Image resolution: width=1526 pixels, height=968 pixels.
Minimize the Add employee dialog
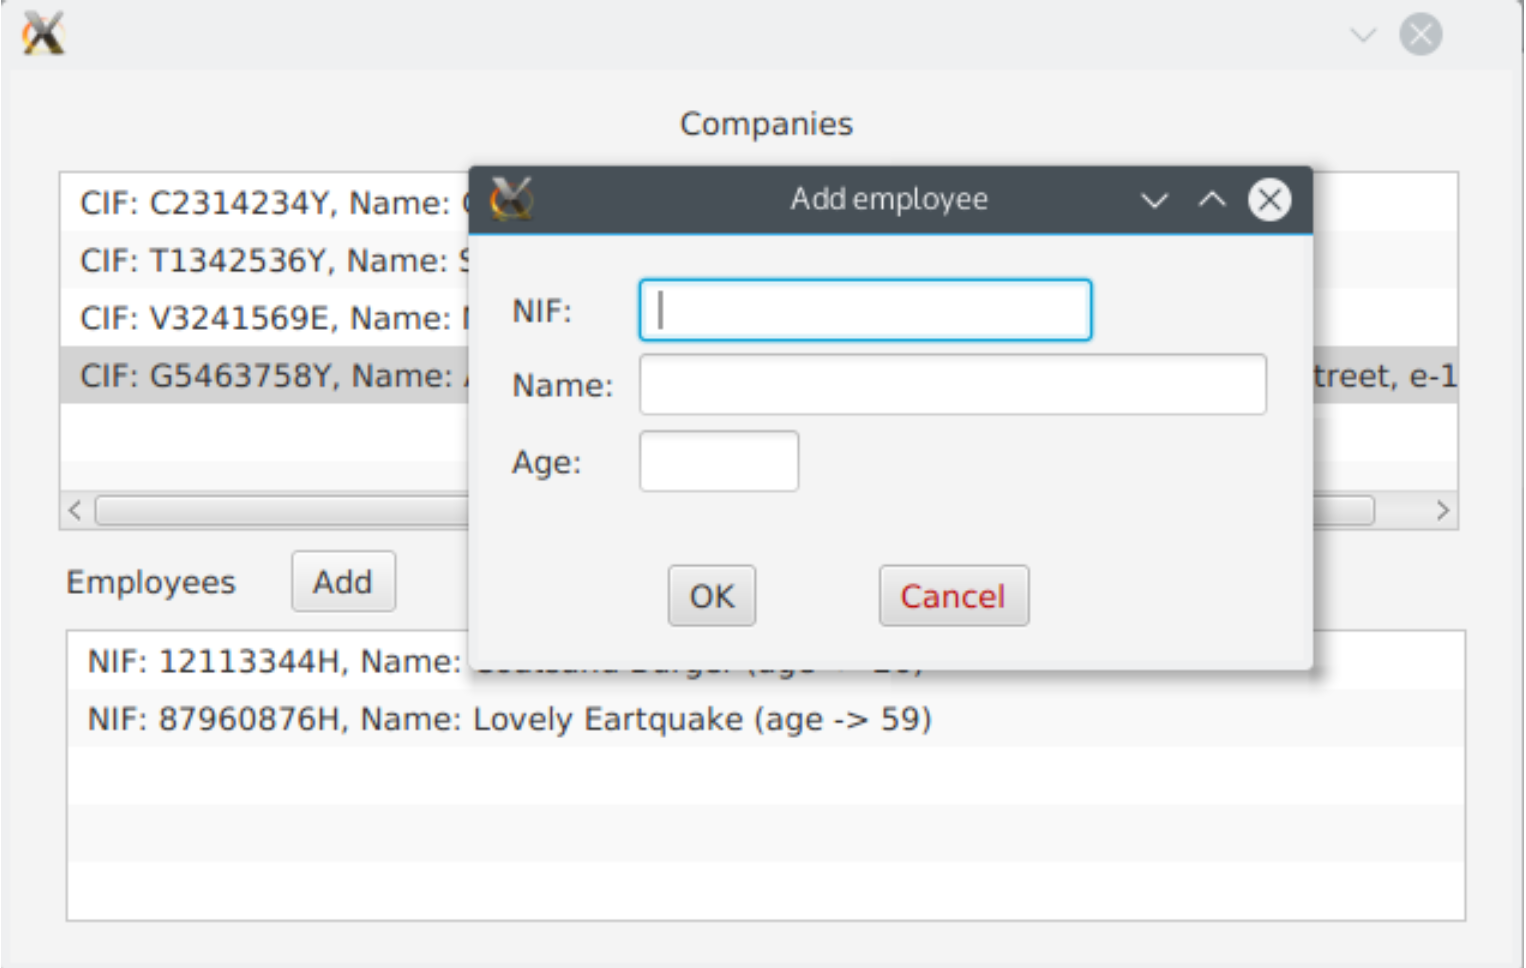pyautogui.click(x=1154, y=200)
